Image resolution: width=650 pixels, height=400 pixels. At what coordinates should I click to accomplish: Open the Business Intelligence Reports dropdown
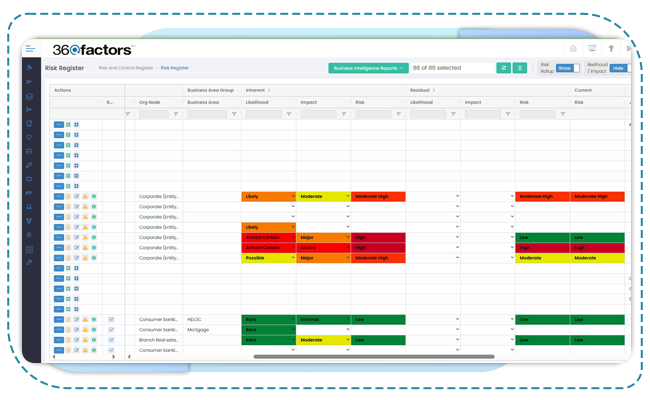tap(368, 68)
